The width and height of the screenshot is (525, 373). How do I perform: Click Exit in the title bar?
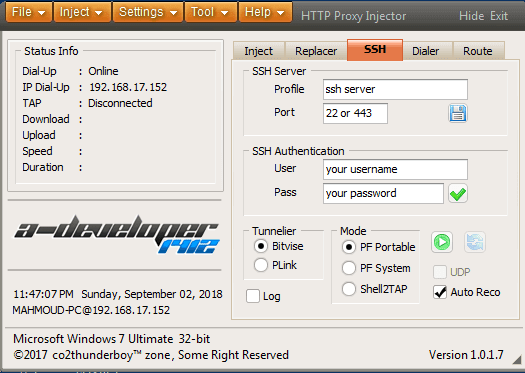pos(499,16)
